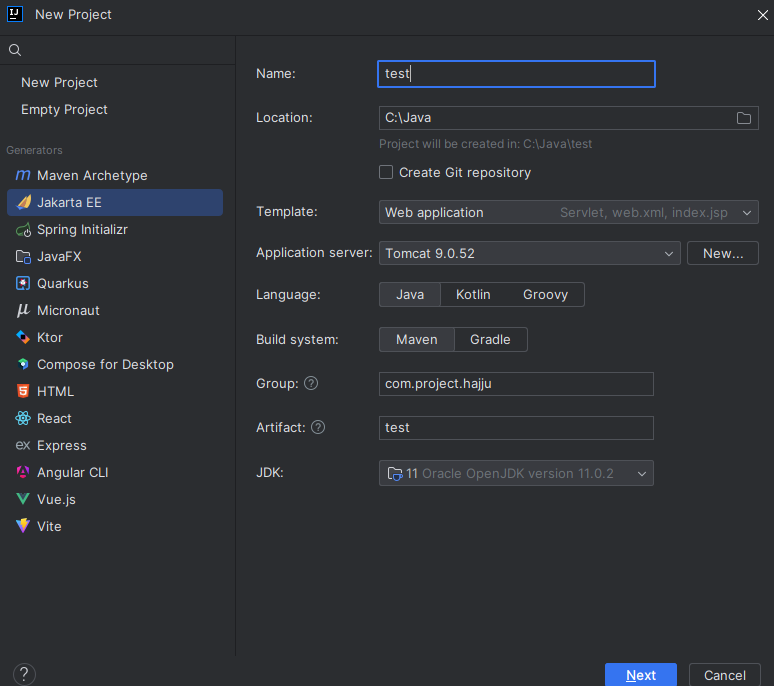774x686 pixels.
Task: Select Groovy as the language
Action: click(x=545, y=295)
